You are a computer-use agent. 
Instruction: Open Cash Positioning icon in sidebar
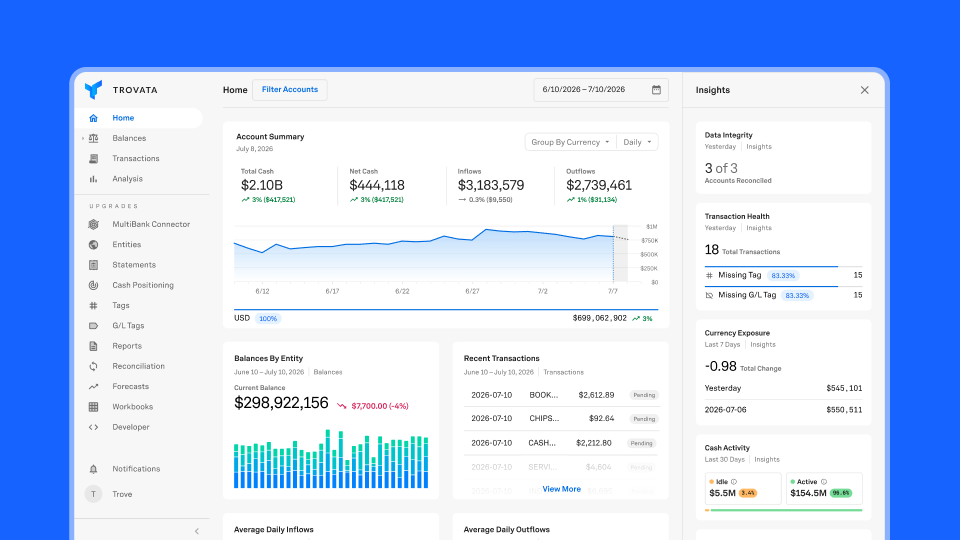pyautogui.click(x=93, y=285)
